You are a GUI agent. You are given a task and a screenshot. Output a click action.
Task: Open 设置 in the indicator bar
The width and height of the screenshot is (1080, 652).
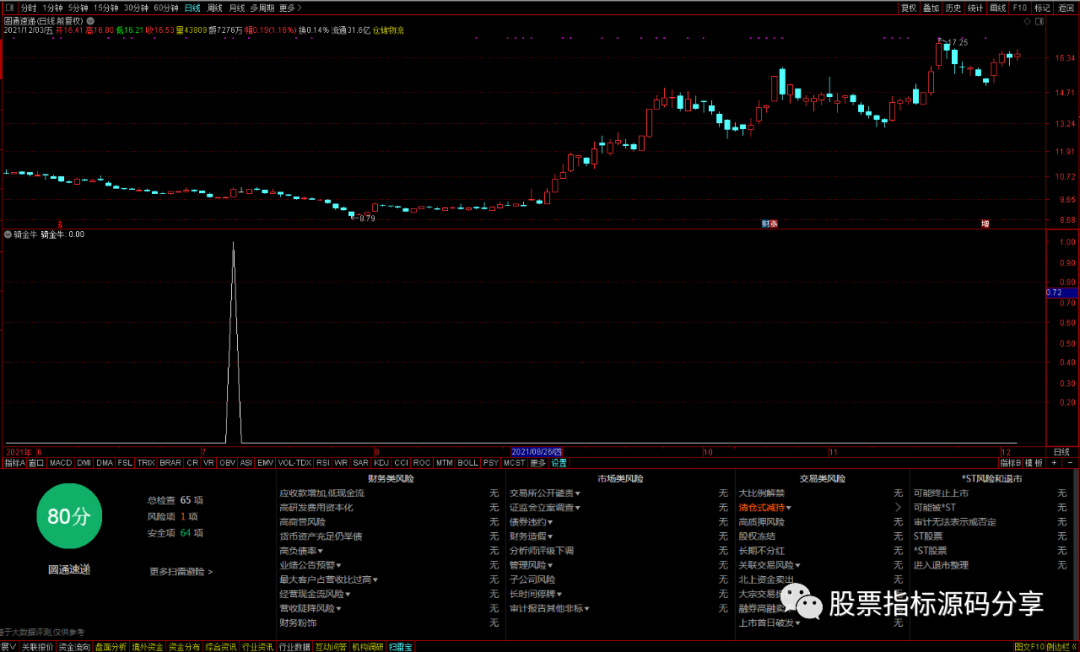(559, 463)
